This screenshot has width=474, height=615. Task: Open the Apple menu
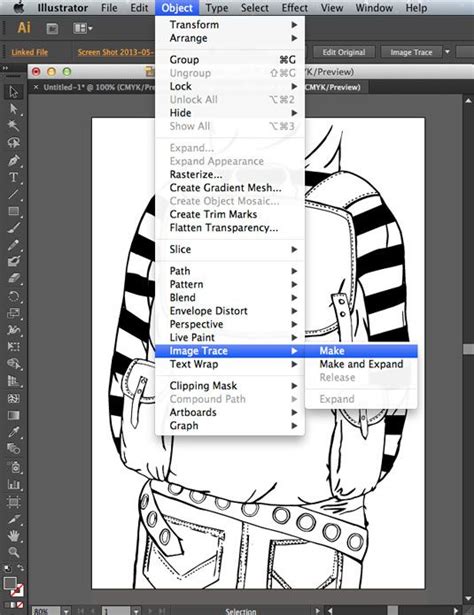pyautogui.click(x=18, y=7)
